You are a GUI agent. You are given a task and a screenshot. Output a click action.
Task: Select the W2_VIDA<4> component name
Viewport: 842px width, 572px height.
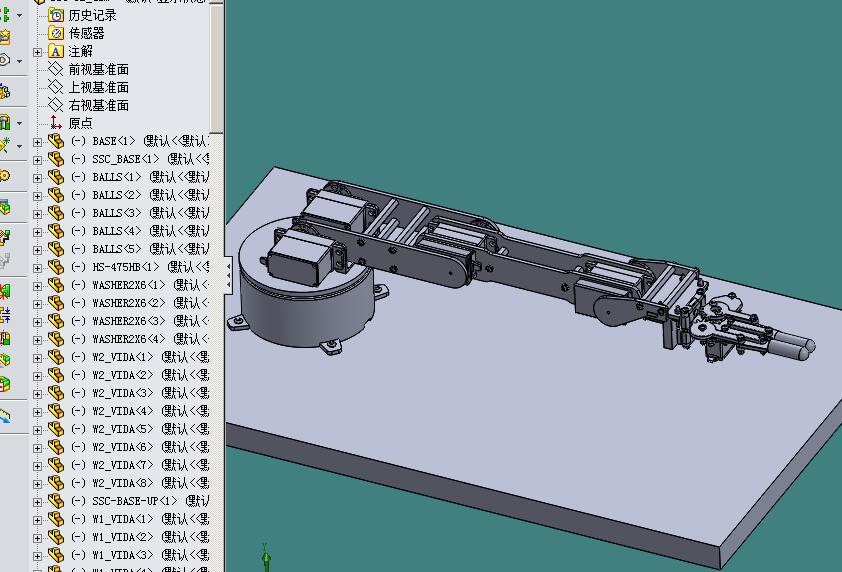[122, 411]
